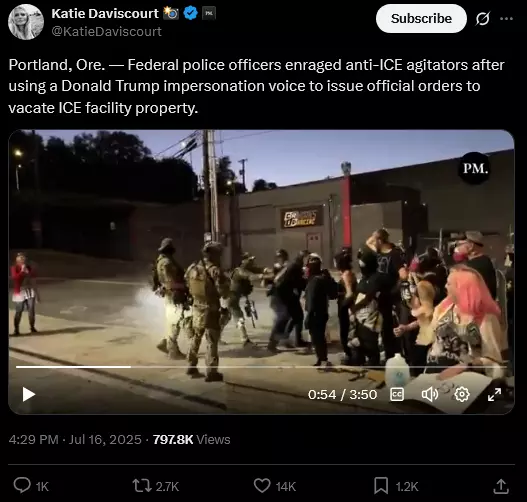Open the three-dot more options menu
The height and width of the screenshot is (502, 527).
tap(506, 18)
